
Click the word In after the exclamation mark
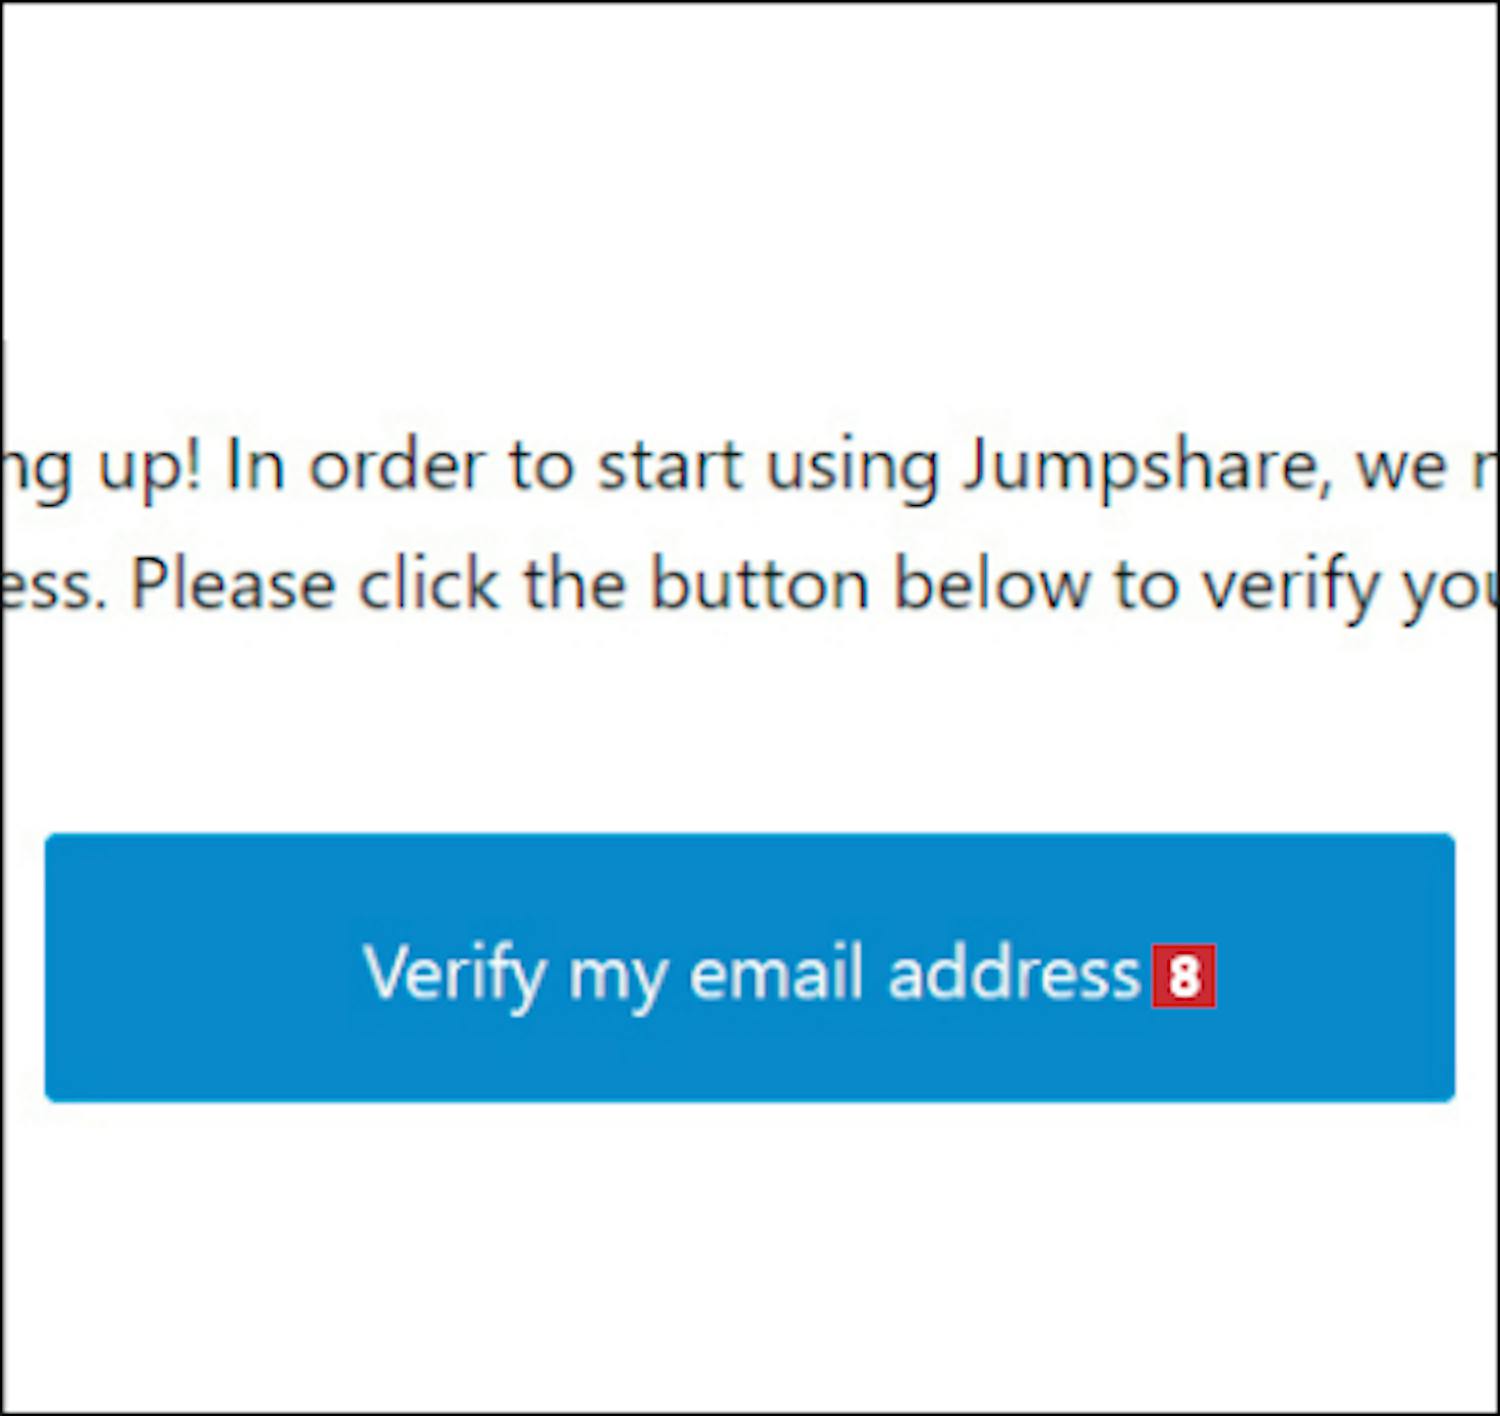point(255,466)
